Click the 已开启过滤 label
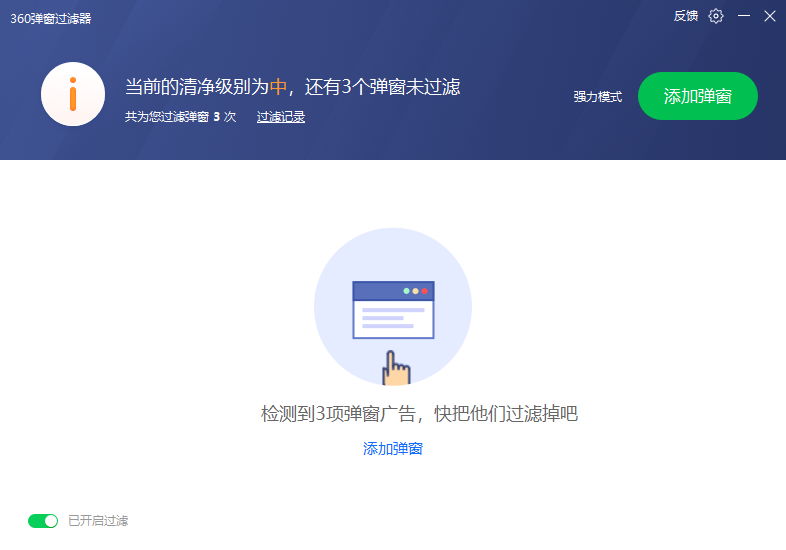This screenshot has width=786, height=550. (98, 521)
